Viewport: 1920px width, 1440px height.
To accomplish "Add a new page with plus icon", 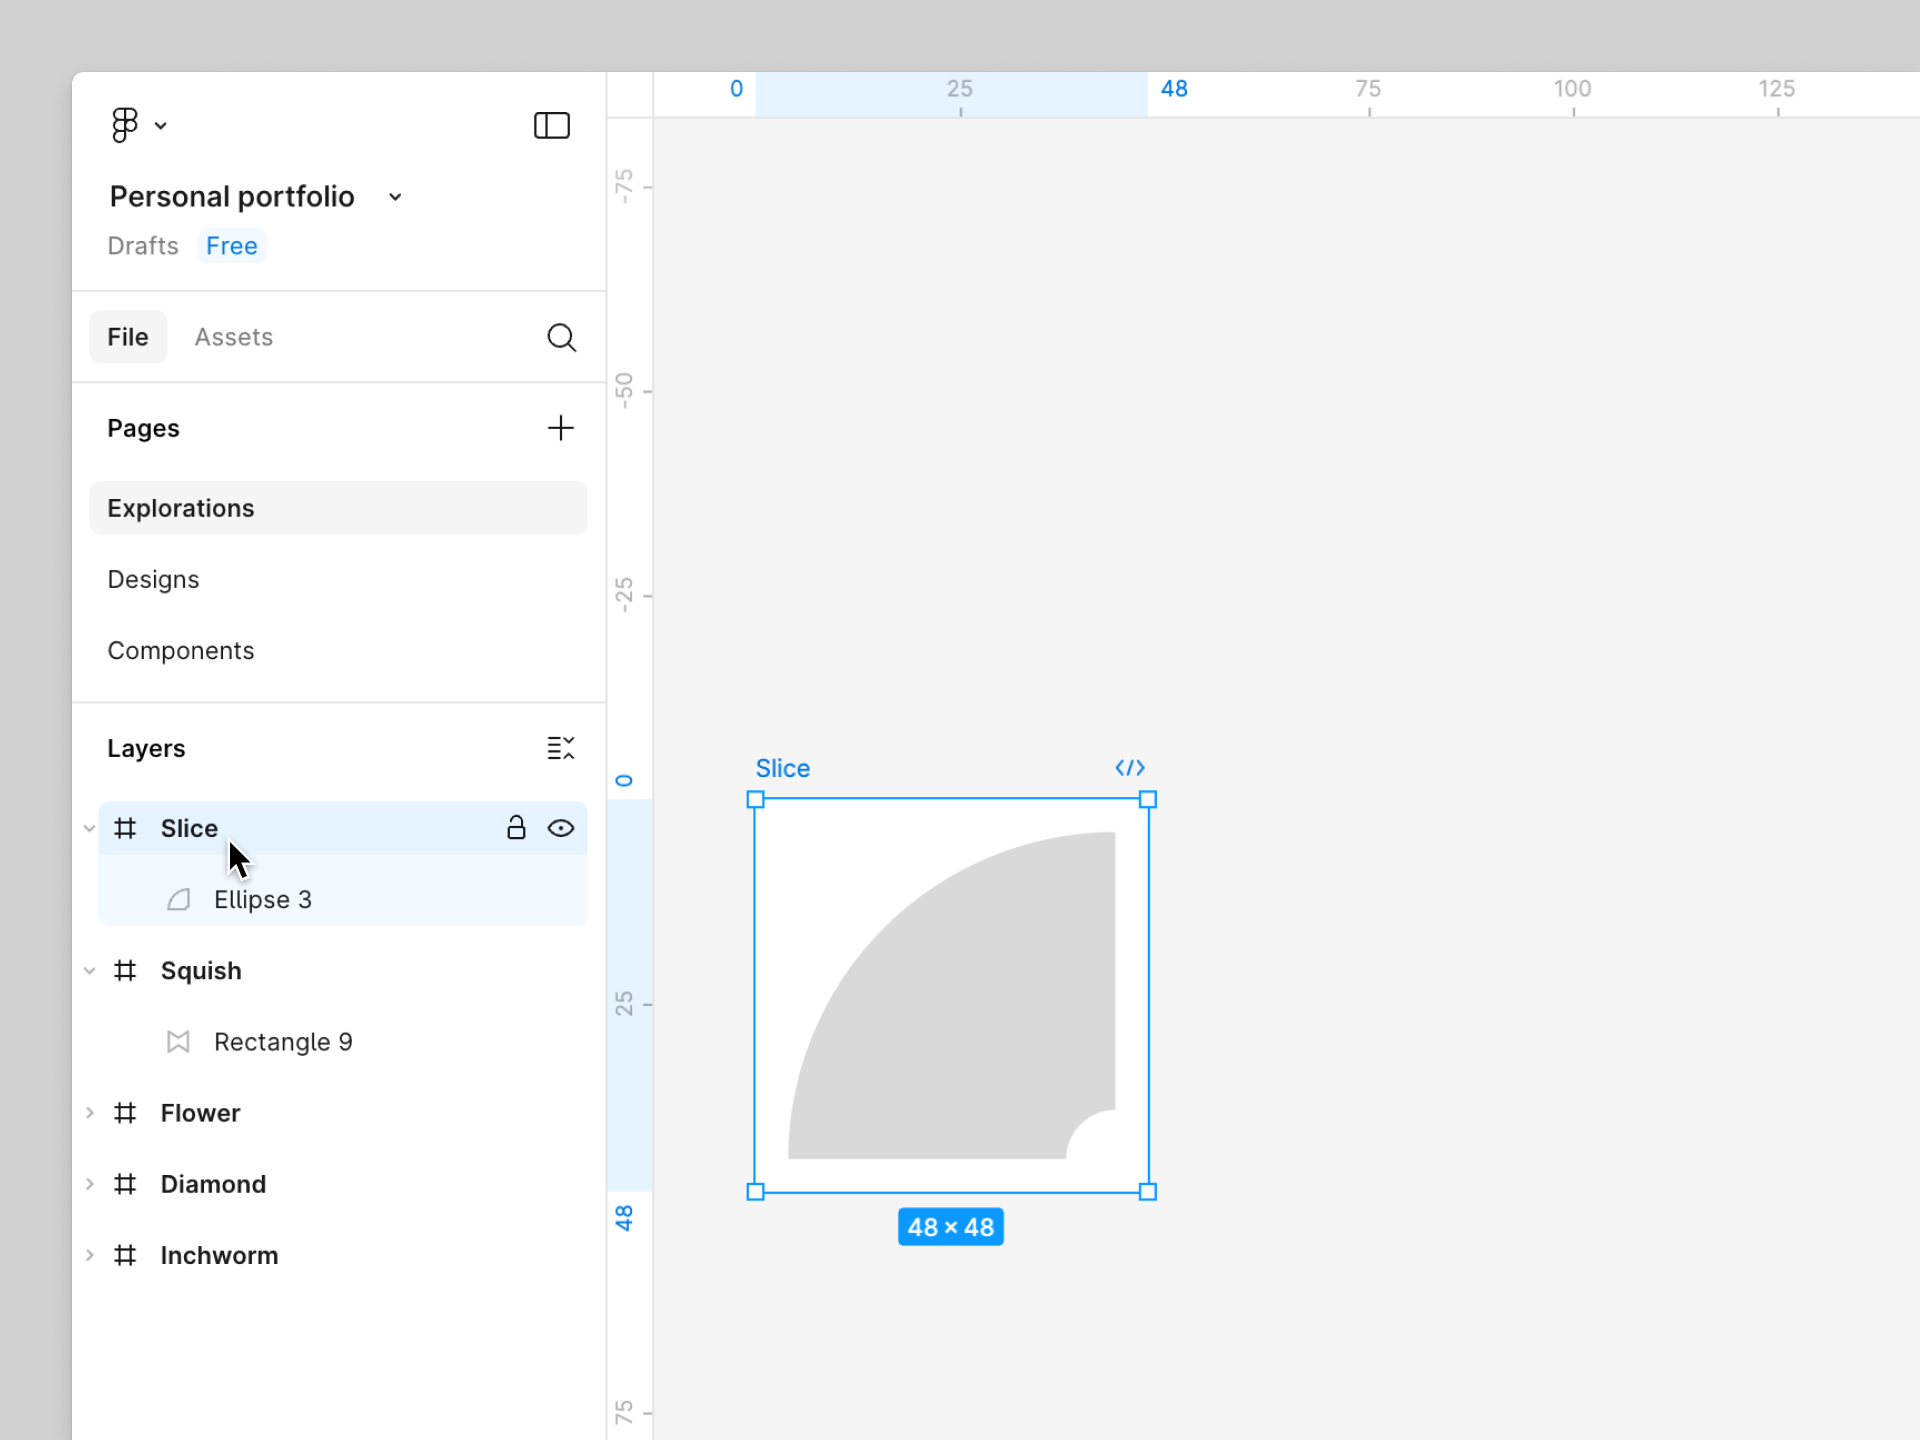I will pos(560,428).
